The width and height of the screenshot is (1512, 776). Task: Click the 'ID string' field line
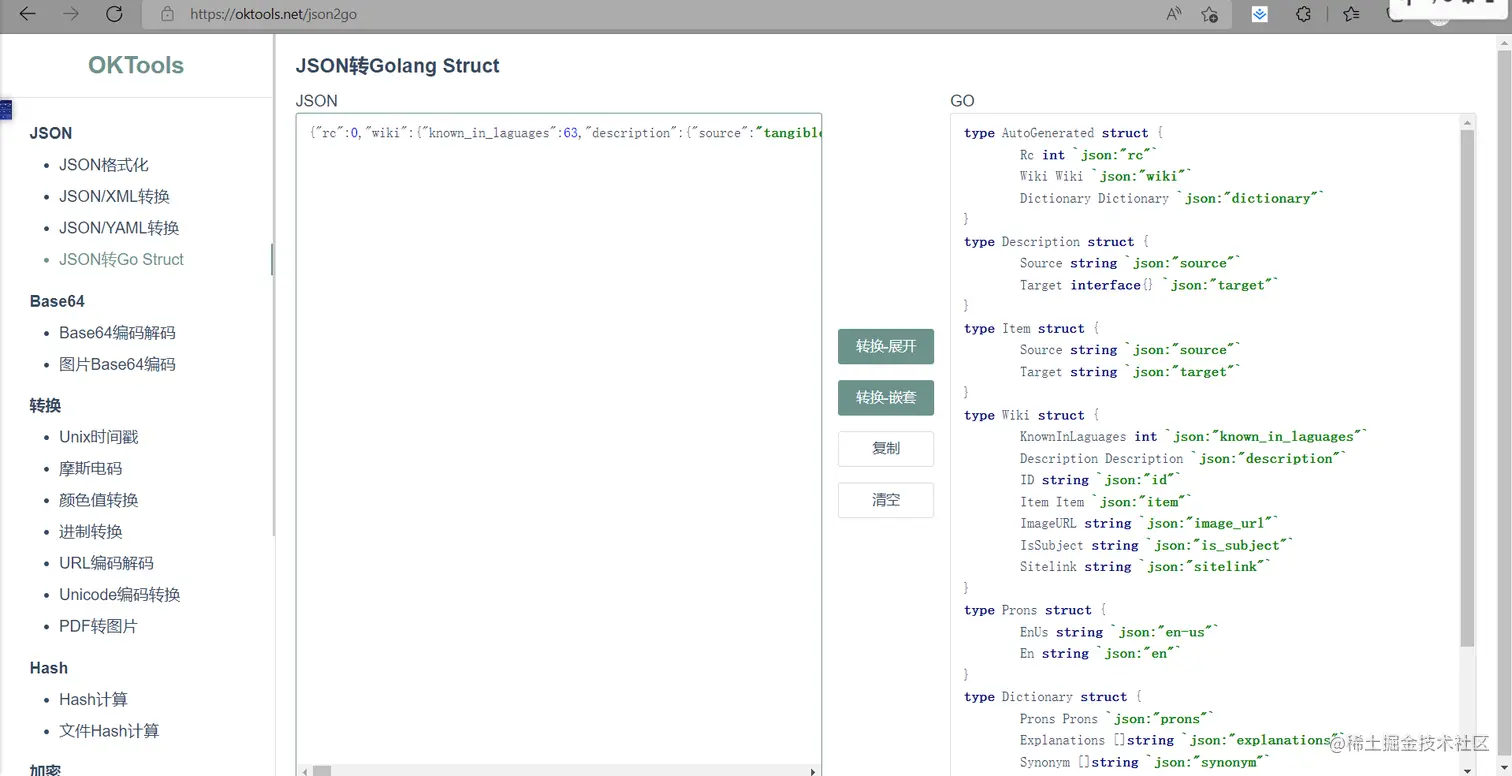pos(1101,480)
